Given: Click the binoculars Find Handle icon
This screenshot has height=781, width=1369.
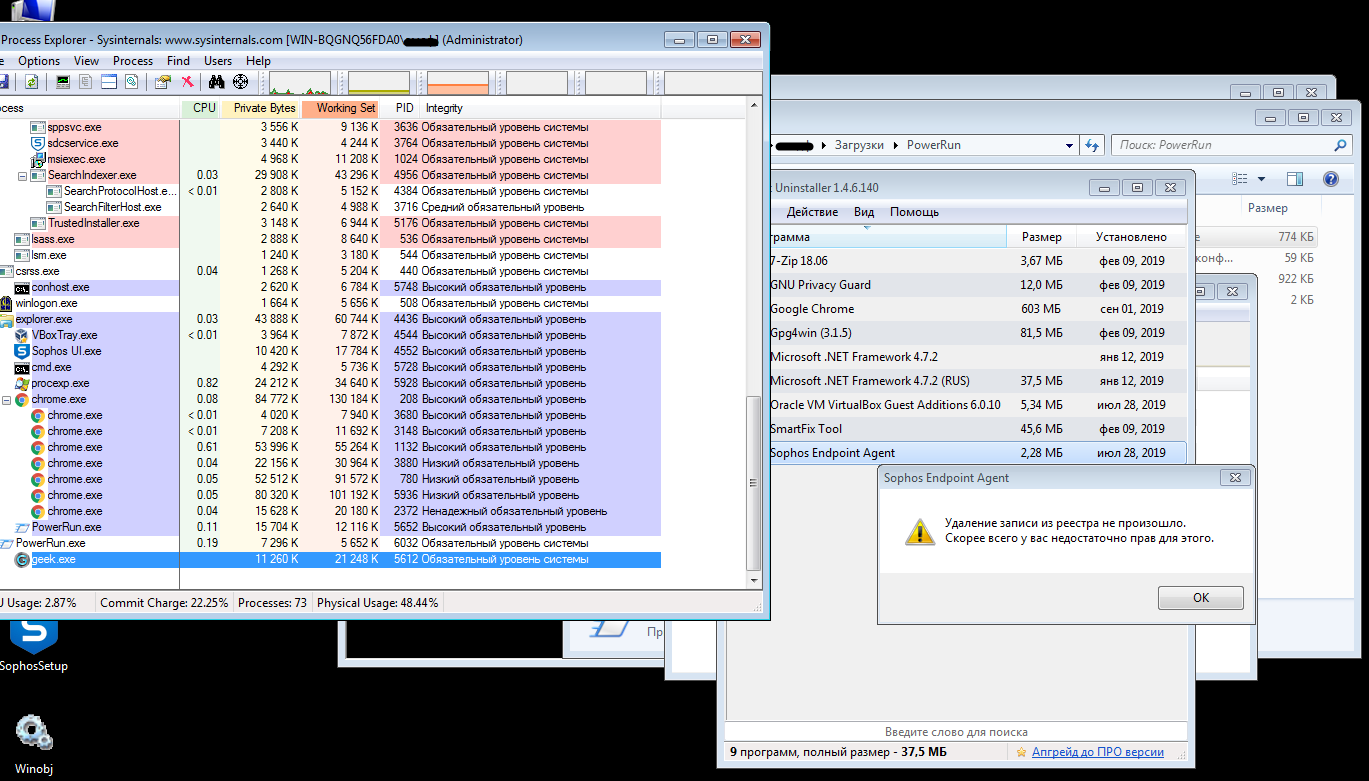Looking at the screenshot, I should [x=216, y=82].
